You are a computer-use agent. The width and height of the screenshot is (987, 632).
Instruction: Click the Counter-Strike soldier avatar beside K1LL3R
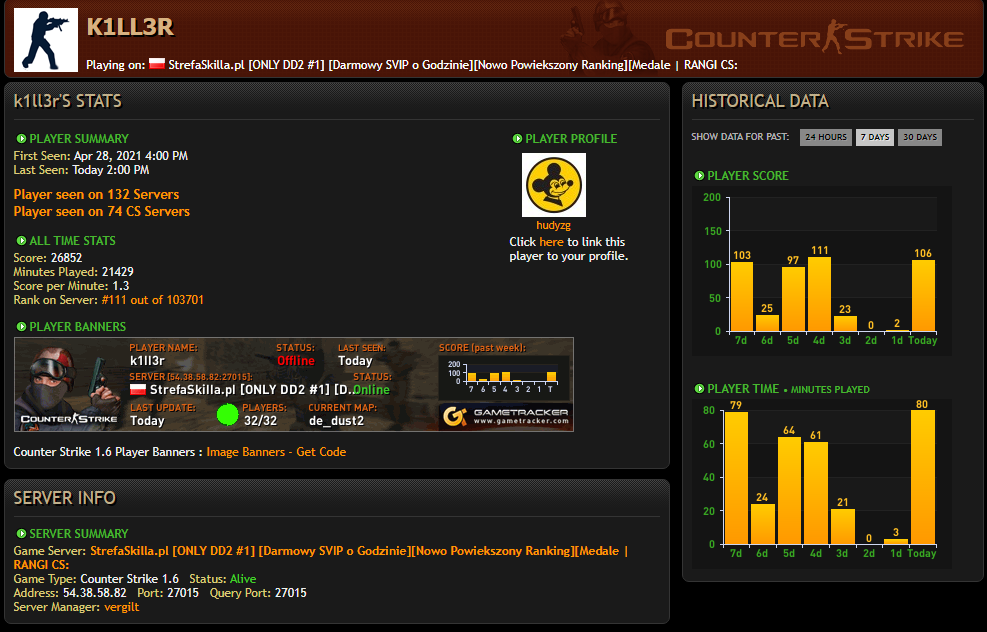pos(45,40)
